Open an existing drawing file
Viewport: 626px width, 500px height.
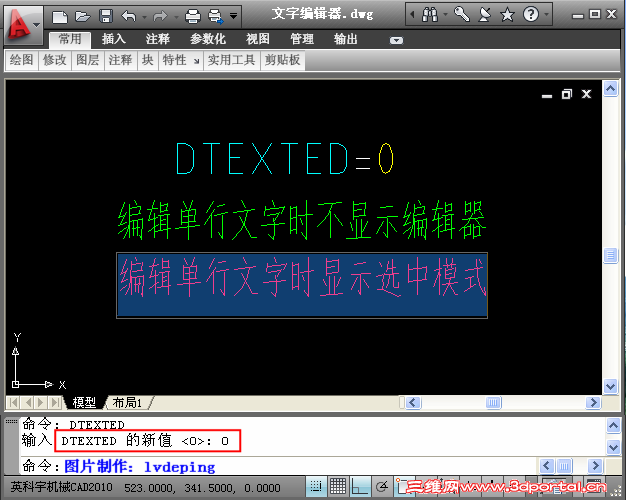click(x=82, y=16)
